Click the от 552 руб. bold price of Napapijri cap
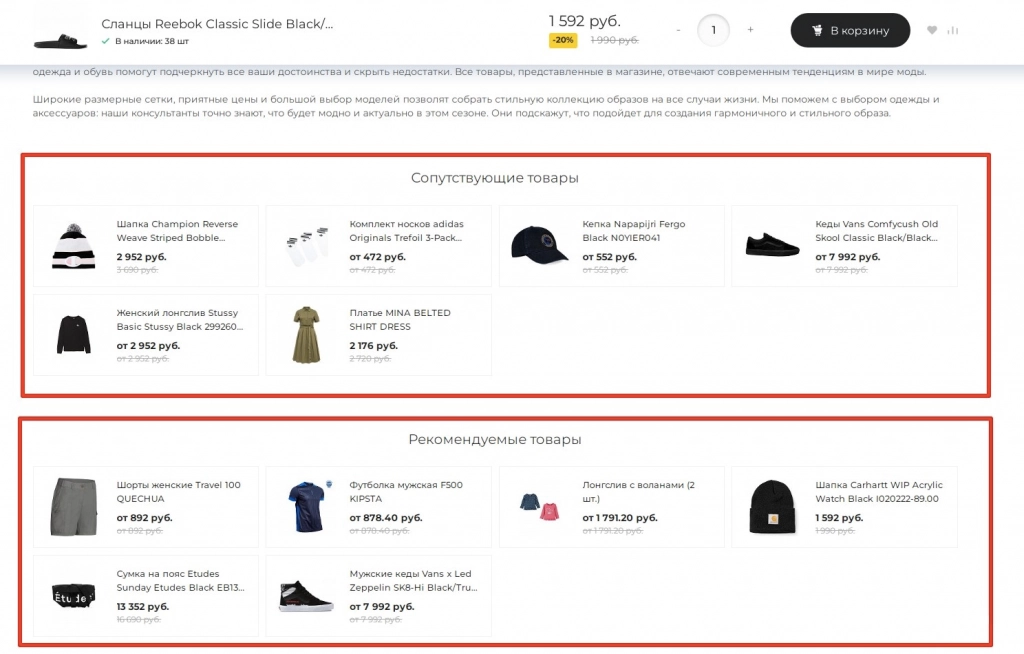1024x654 pixels. click(609, 257)
